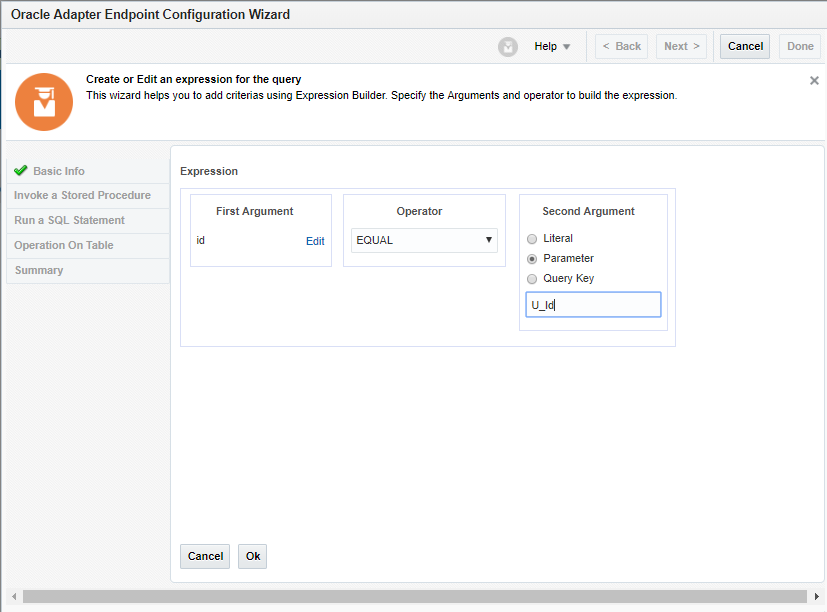Go to Invoke a Stored Procedure step
827x612 pixels.
pyautogui.click(x=82, y=195)
